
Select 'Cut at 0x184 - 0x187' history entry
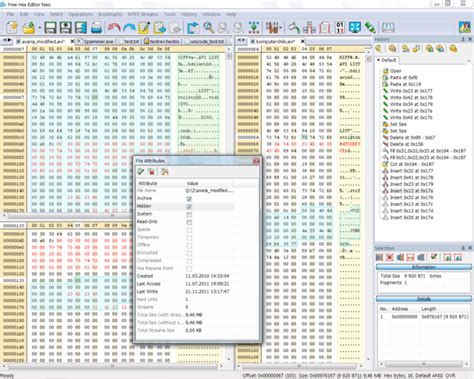pos(412,164)
